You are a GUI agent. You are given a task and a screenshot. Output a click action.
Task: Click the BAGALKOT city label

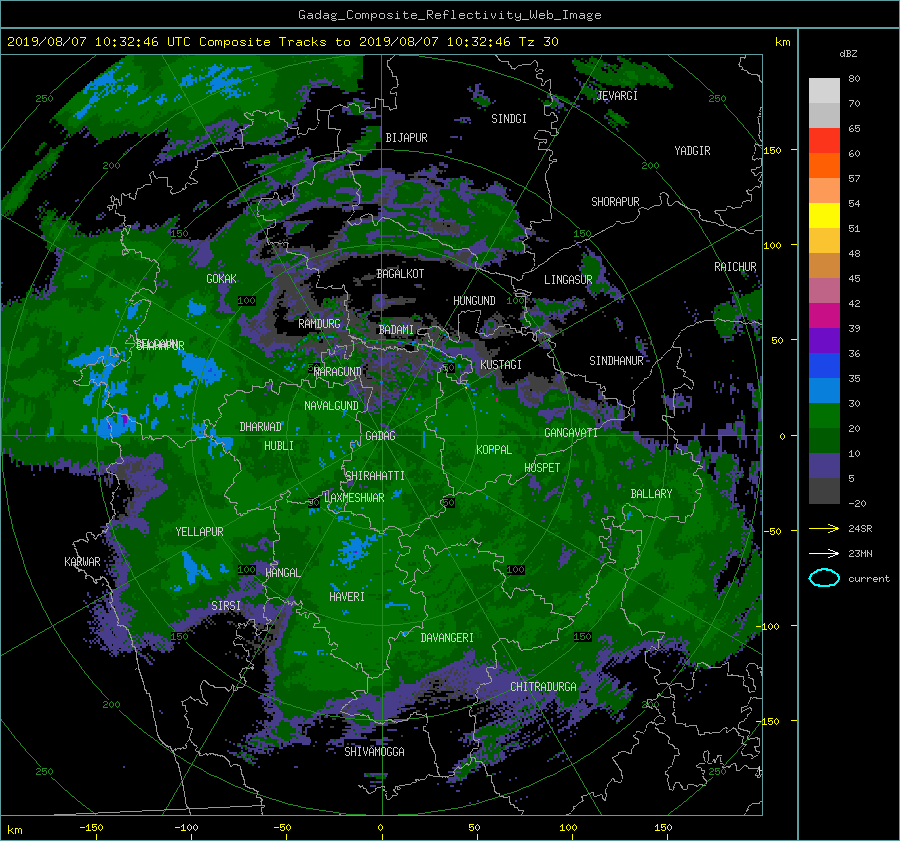tap(400, 274)
